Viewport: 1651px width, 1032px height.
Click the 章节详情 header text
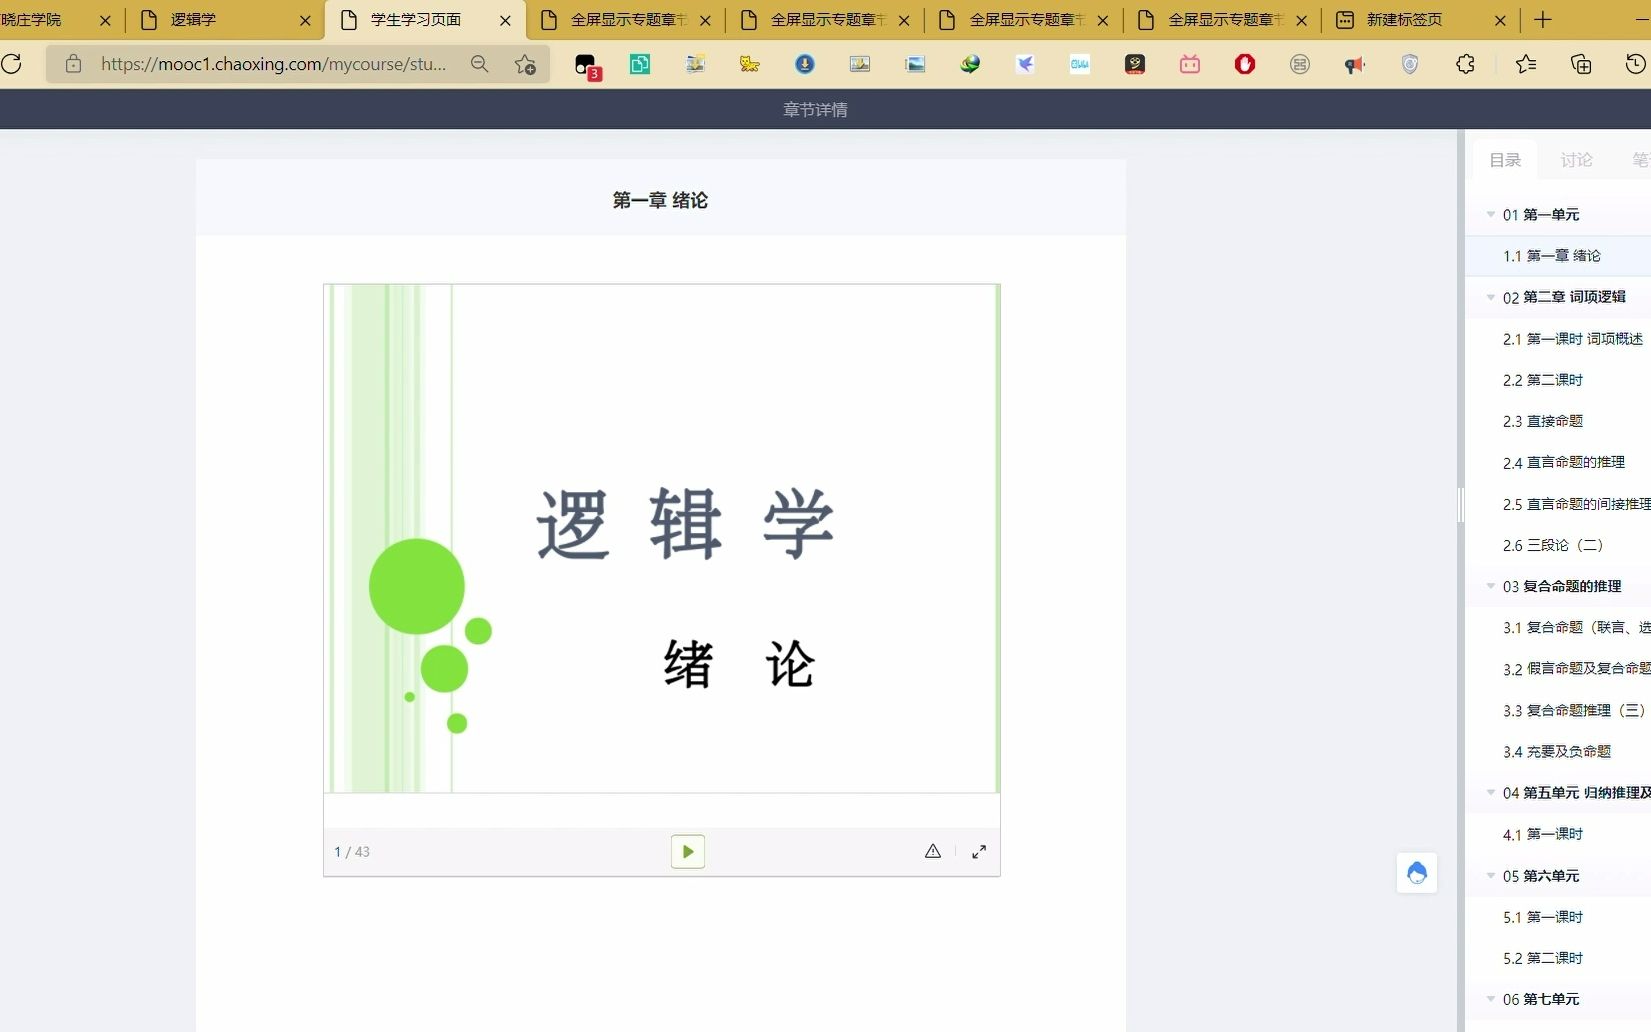815,110
